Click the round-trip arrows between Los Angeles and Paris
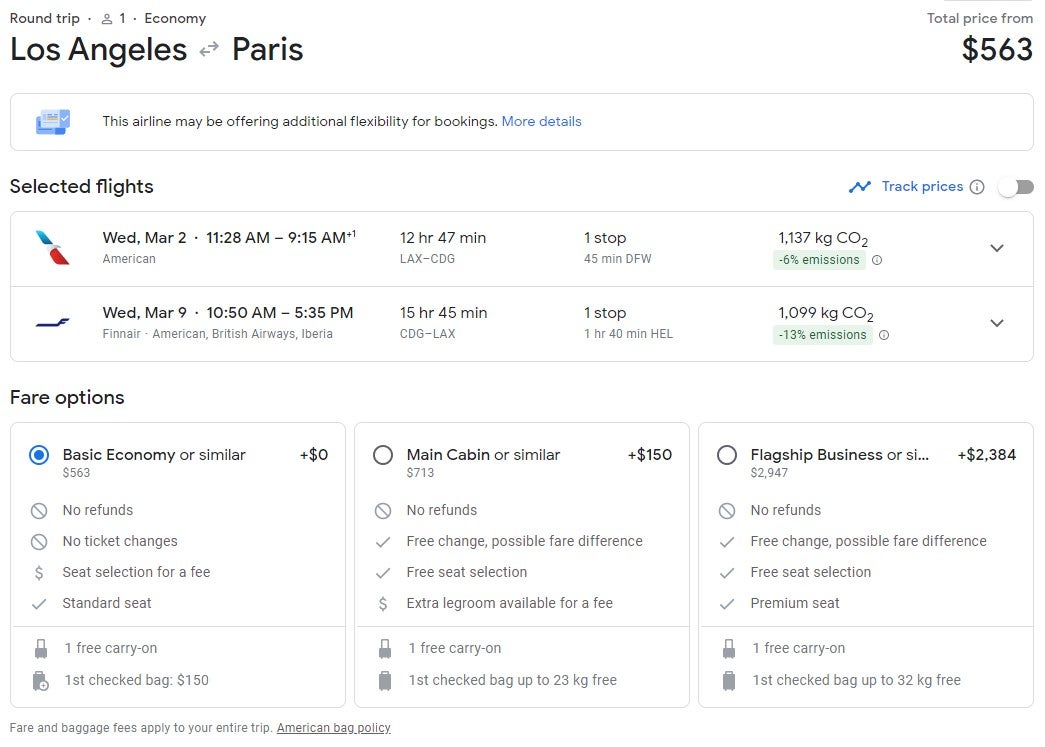 209,49
